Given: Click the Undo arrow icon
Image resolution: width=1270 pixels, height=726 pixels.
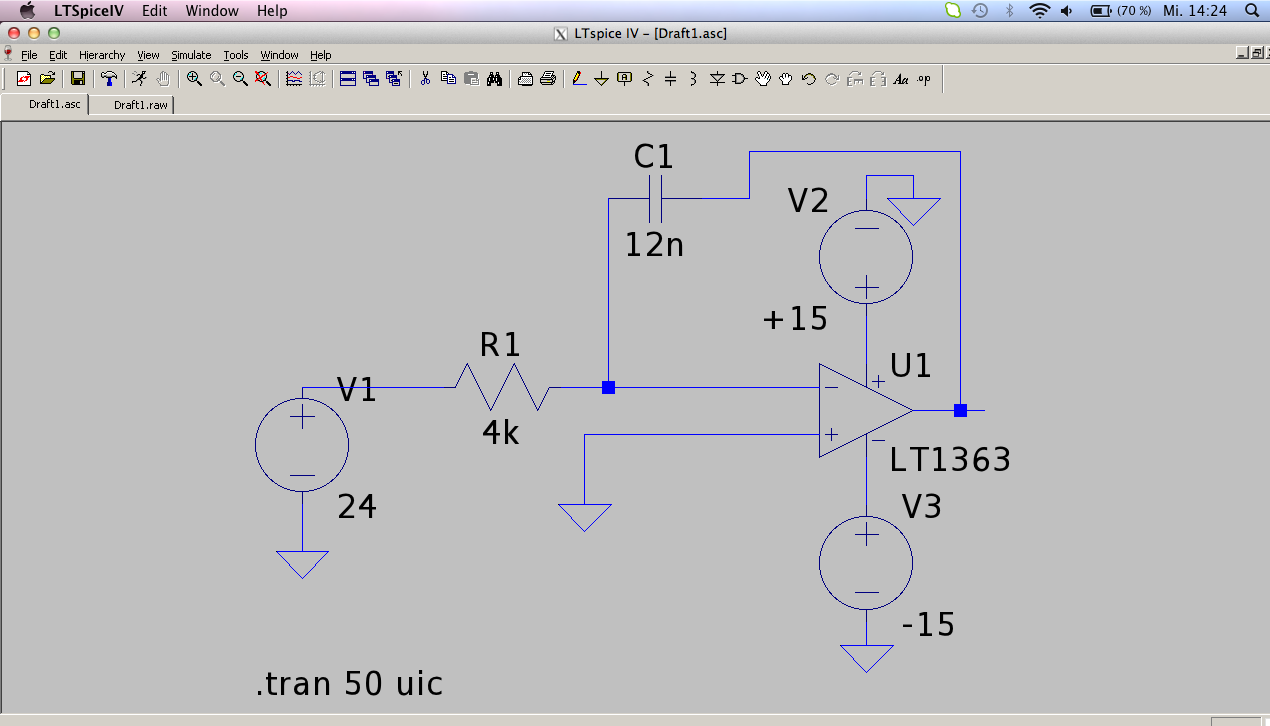Looking at the screenshot, I should [x=808, y=79].
